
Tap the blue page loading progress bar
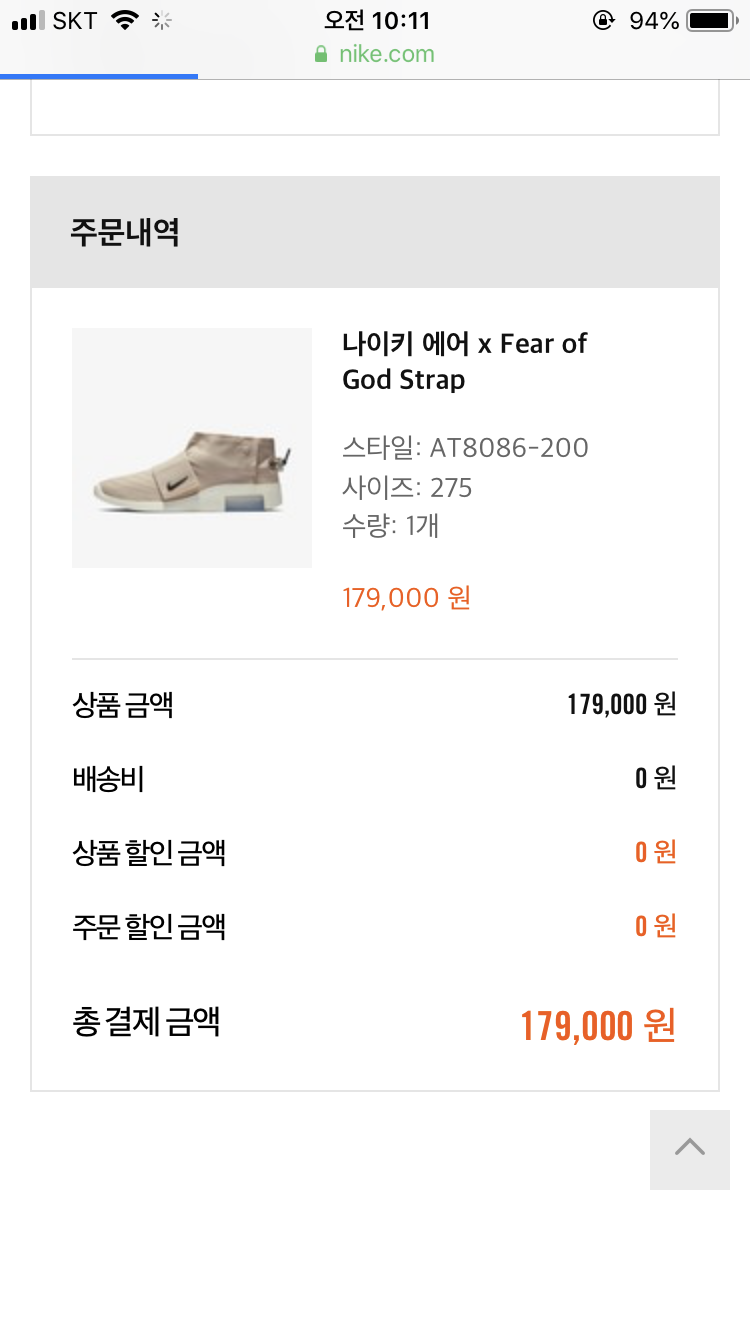99,76
